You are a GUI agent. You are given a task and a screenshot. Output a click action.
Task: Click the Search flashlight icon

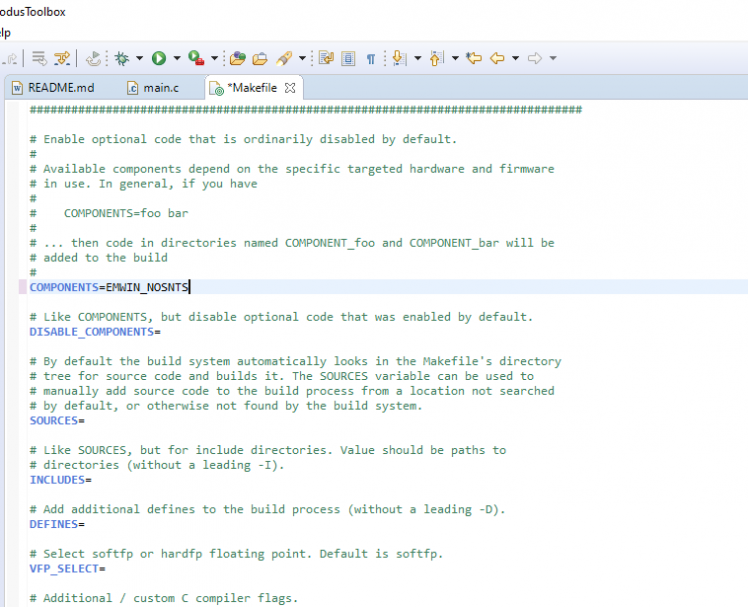click(x=284, y=58)
